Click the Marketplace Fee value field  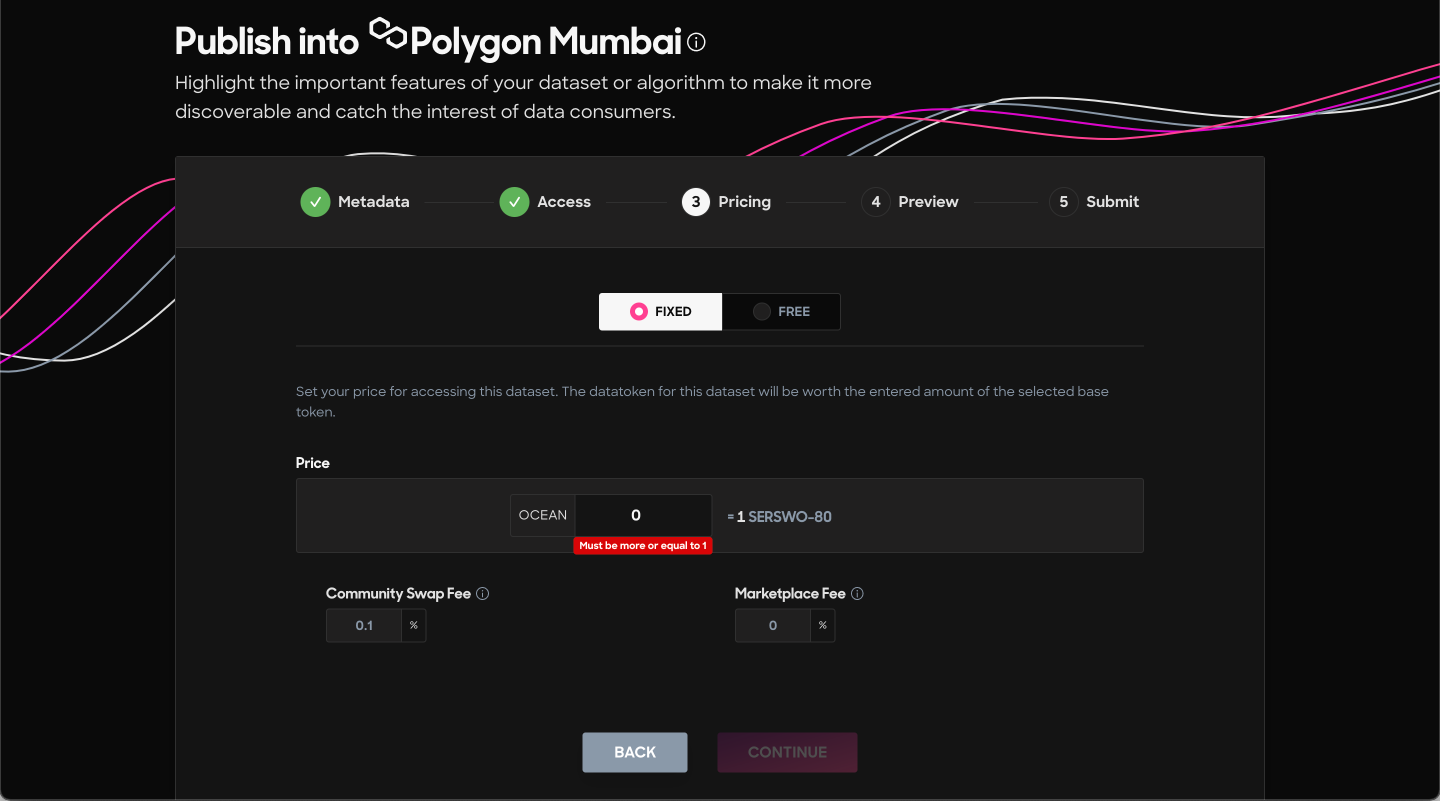click(772, 626)
